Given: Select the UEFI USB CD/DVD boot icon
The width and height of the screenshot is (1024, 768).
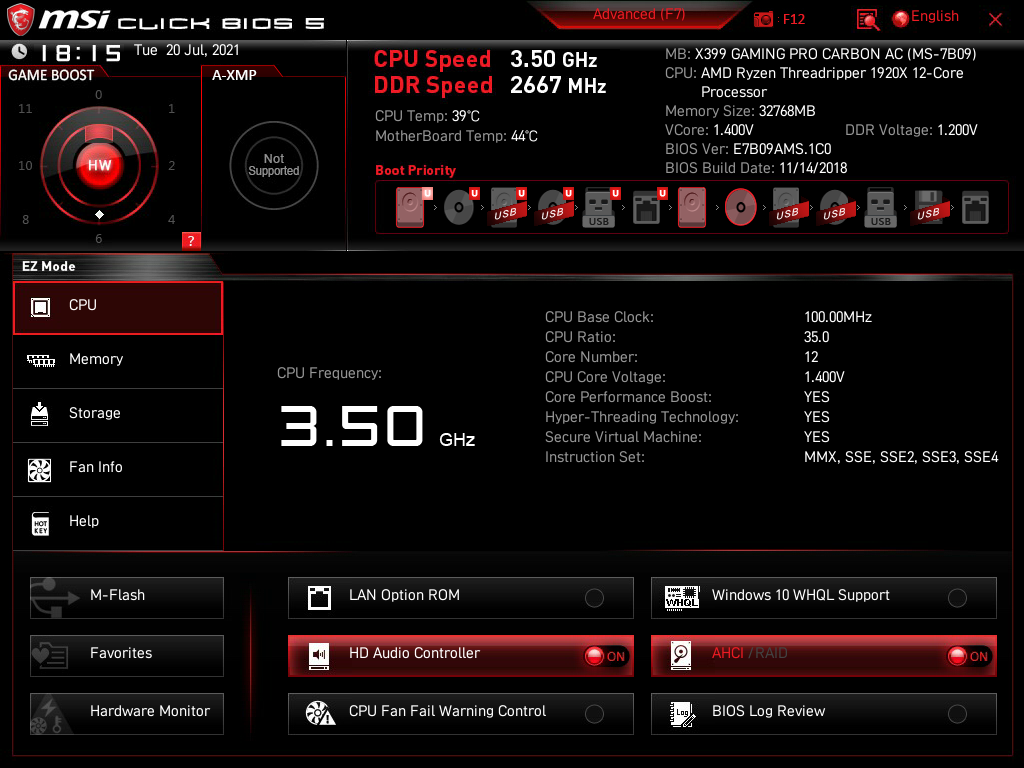Looking at the screenshot, I should pyautogui.click(x=555, y=207).
